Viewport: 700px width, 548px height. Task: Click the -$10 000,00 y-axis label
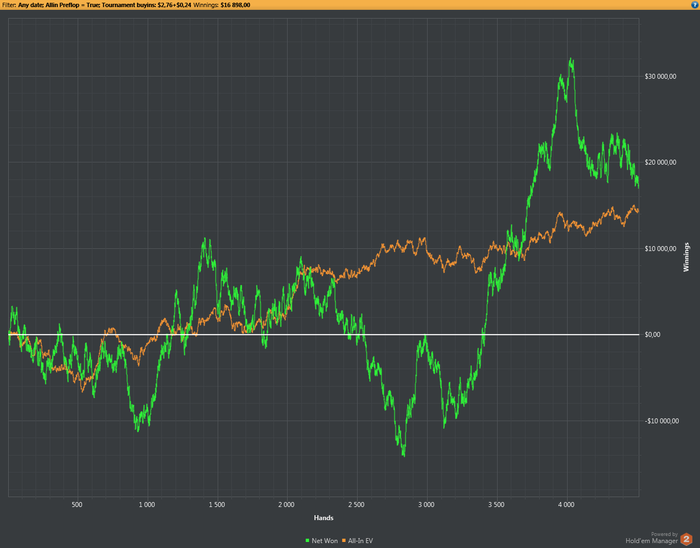point(662,421)
